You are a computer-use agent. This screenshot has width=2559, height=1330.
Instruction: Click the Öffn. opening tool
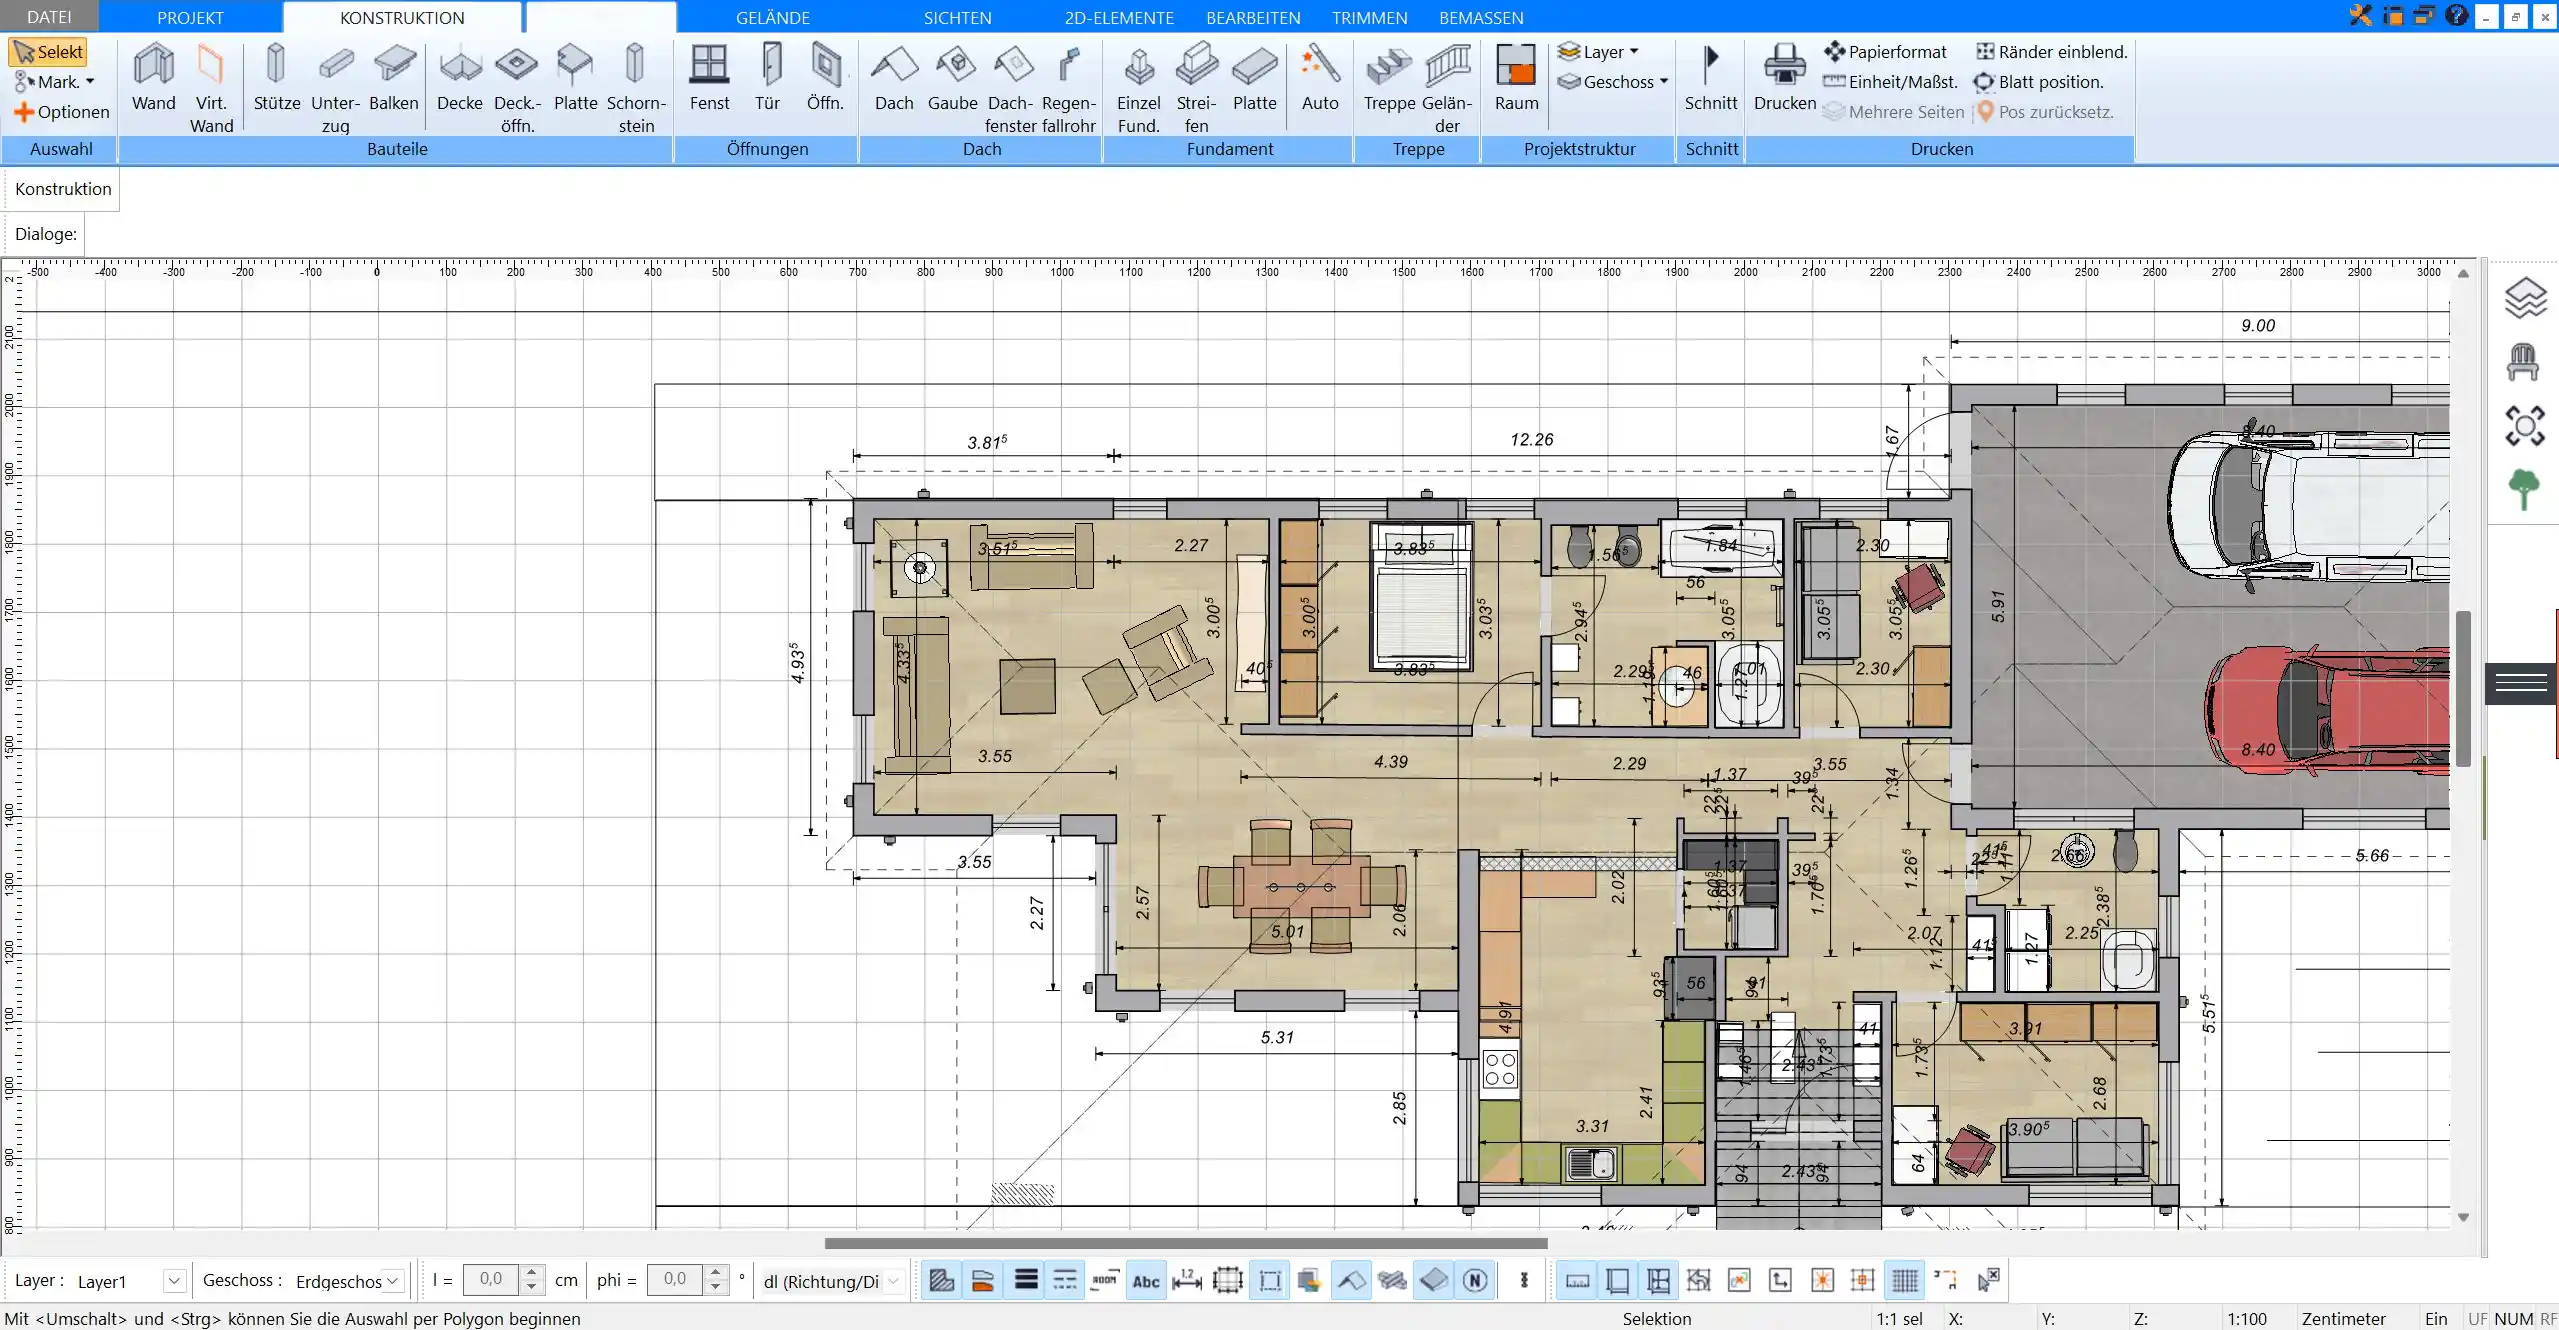[x=825, y=78]
